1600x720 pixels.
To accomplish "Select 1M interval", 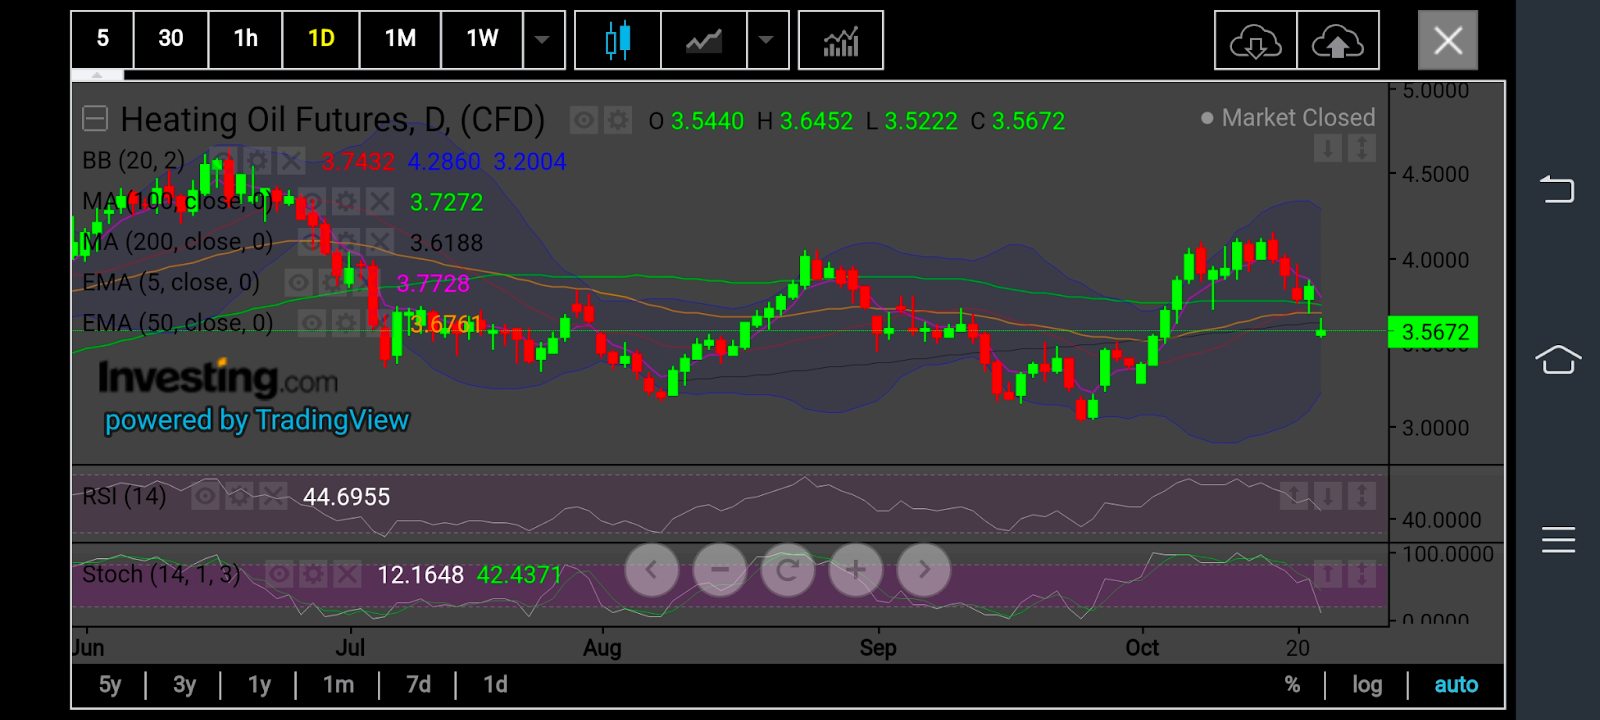I will click(x=401, y=40).
